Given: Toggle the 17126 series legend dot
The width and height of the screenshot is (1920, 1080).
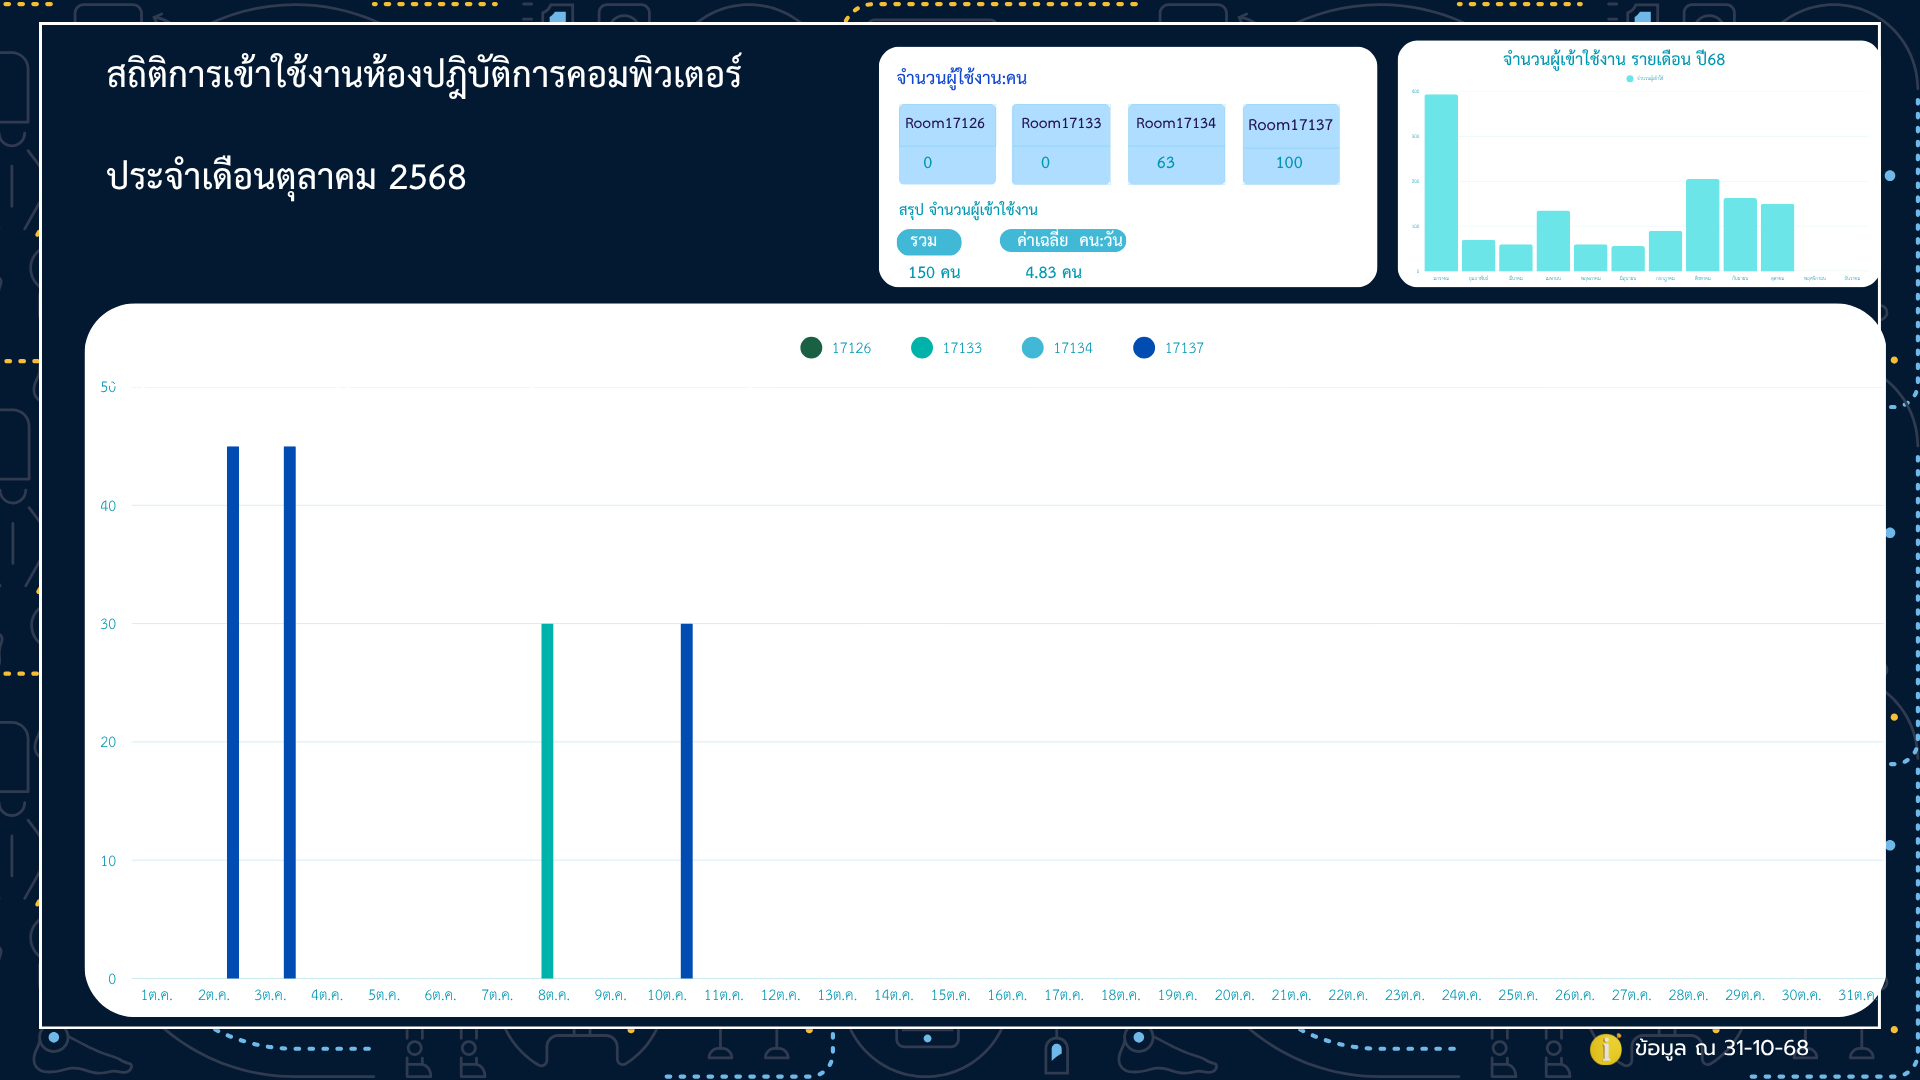Looking at the screenshot, I should click(x=811, y=347).
